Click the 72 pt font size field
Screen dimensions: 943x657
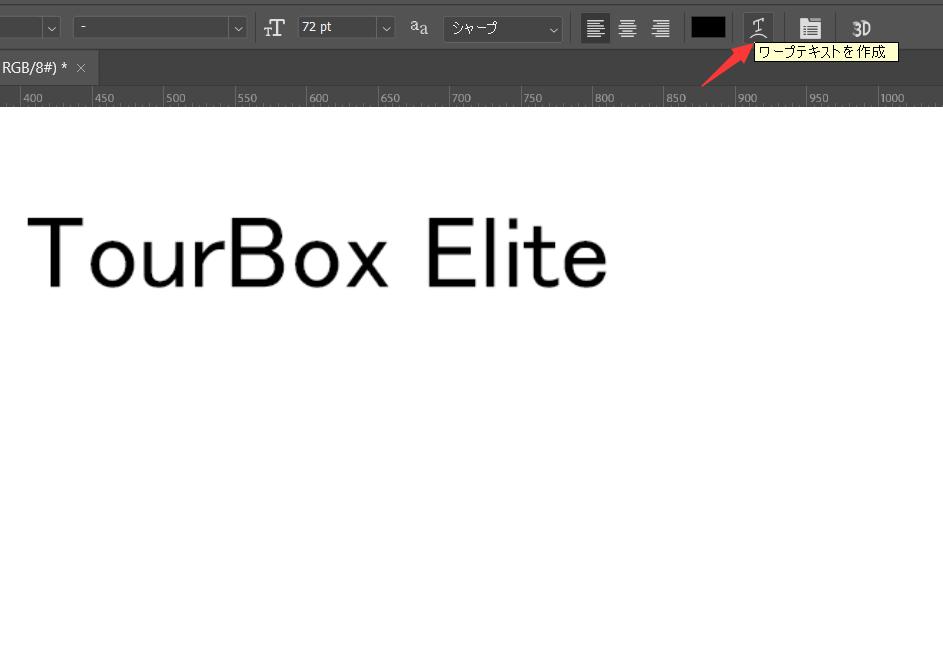coord(337,28)
